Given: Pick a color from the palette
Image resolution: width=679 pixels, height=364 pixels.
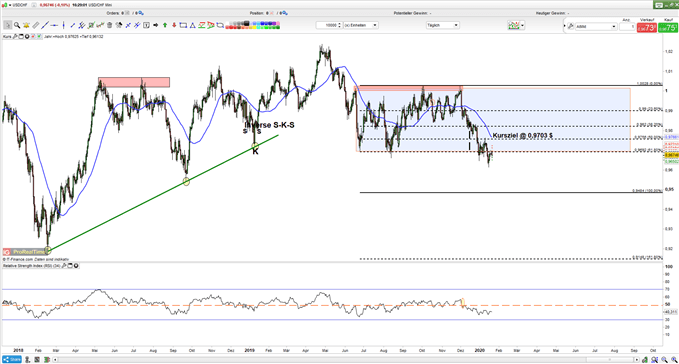Looking at the screenshot, I should 252,26.
